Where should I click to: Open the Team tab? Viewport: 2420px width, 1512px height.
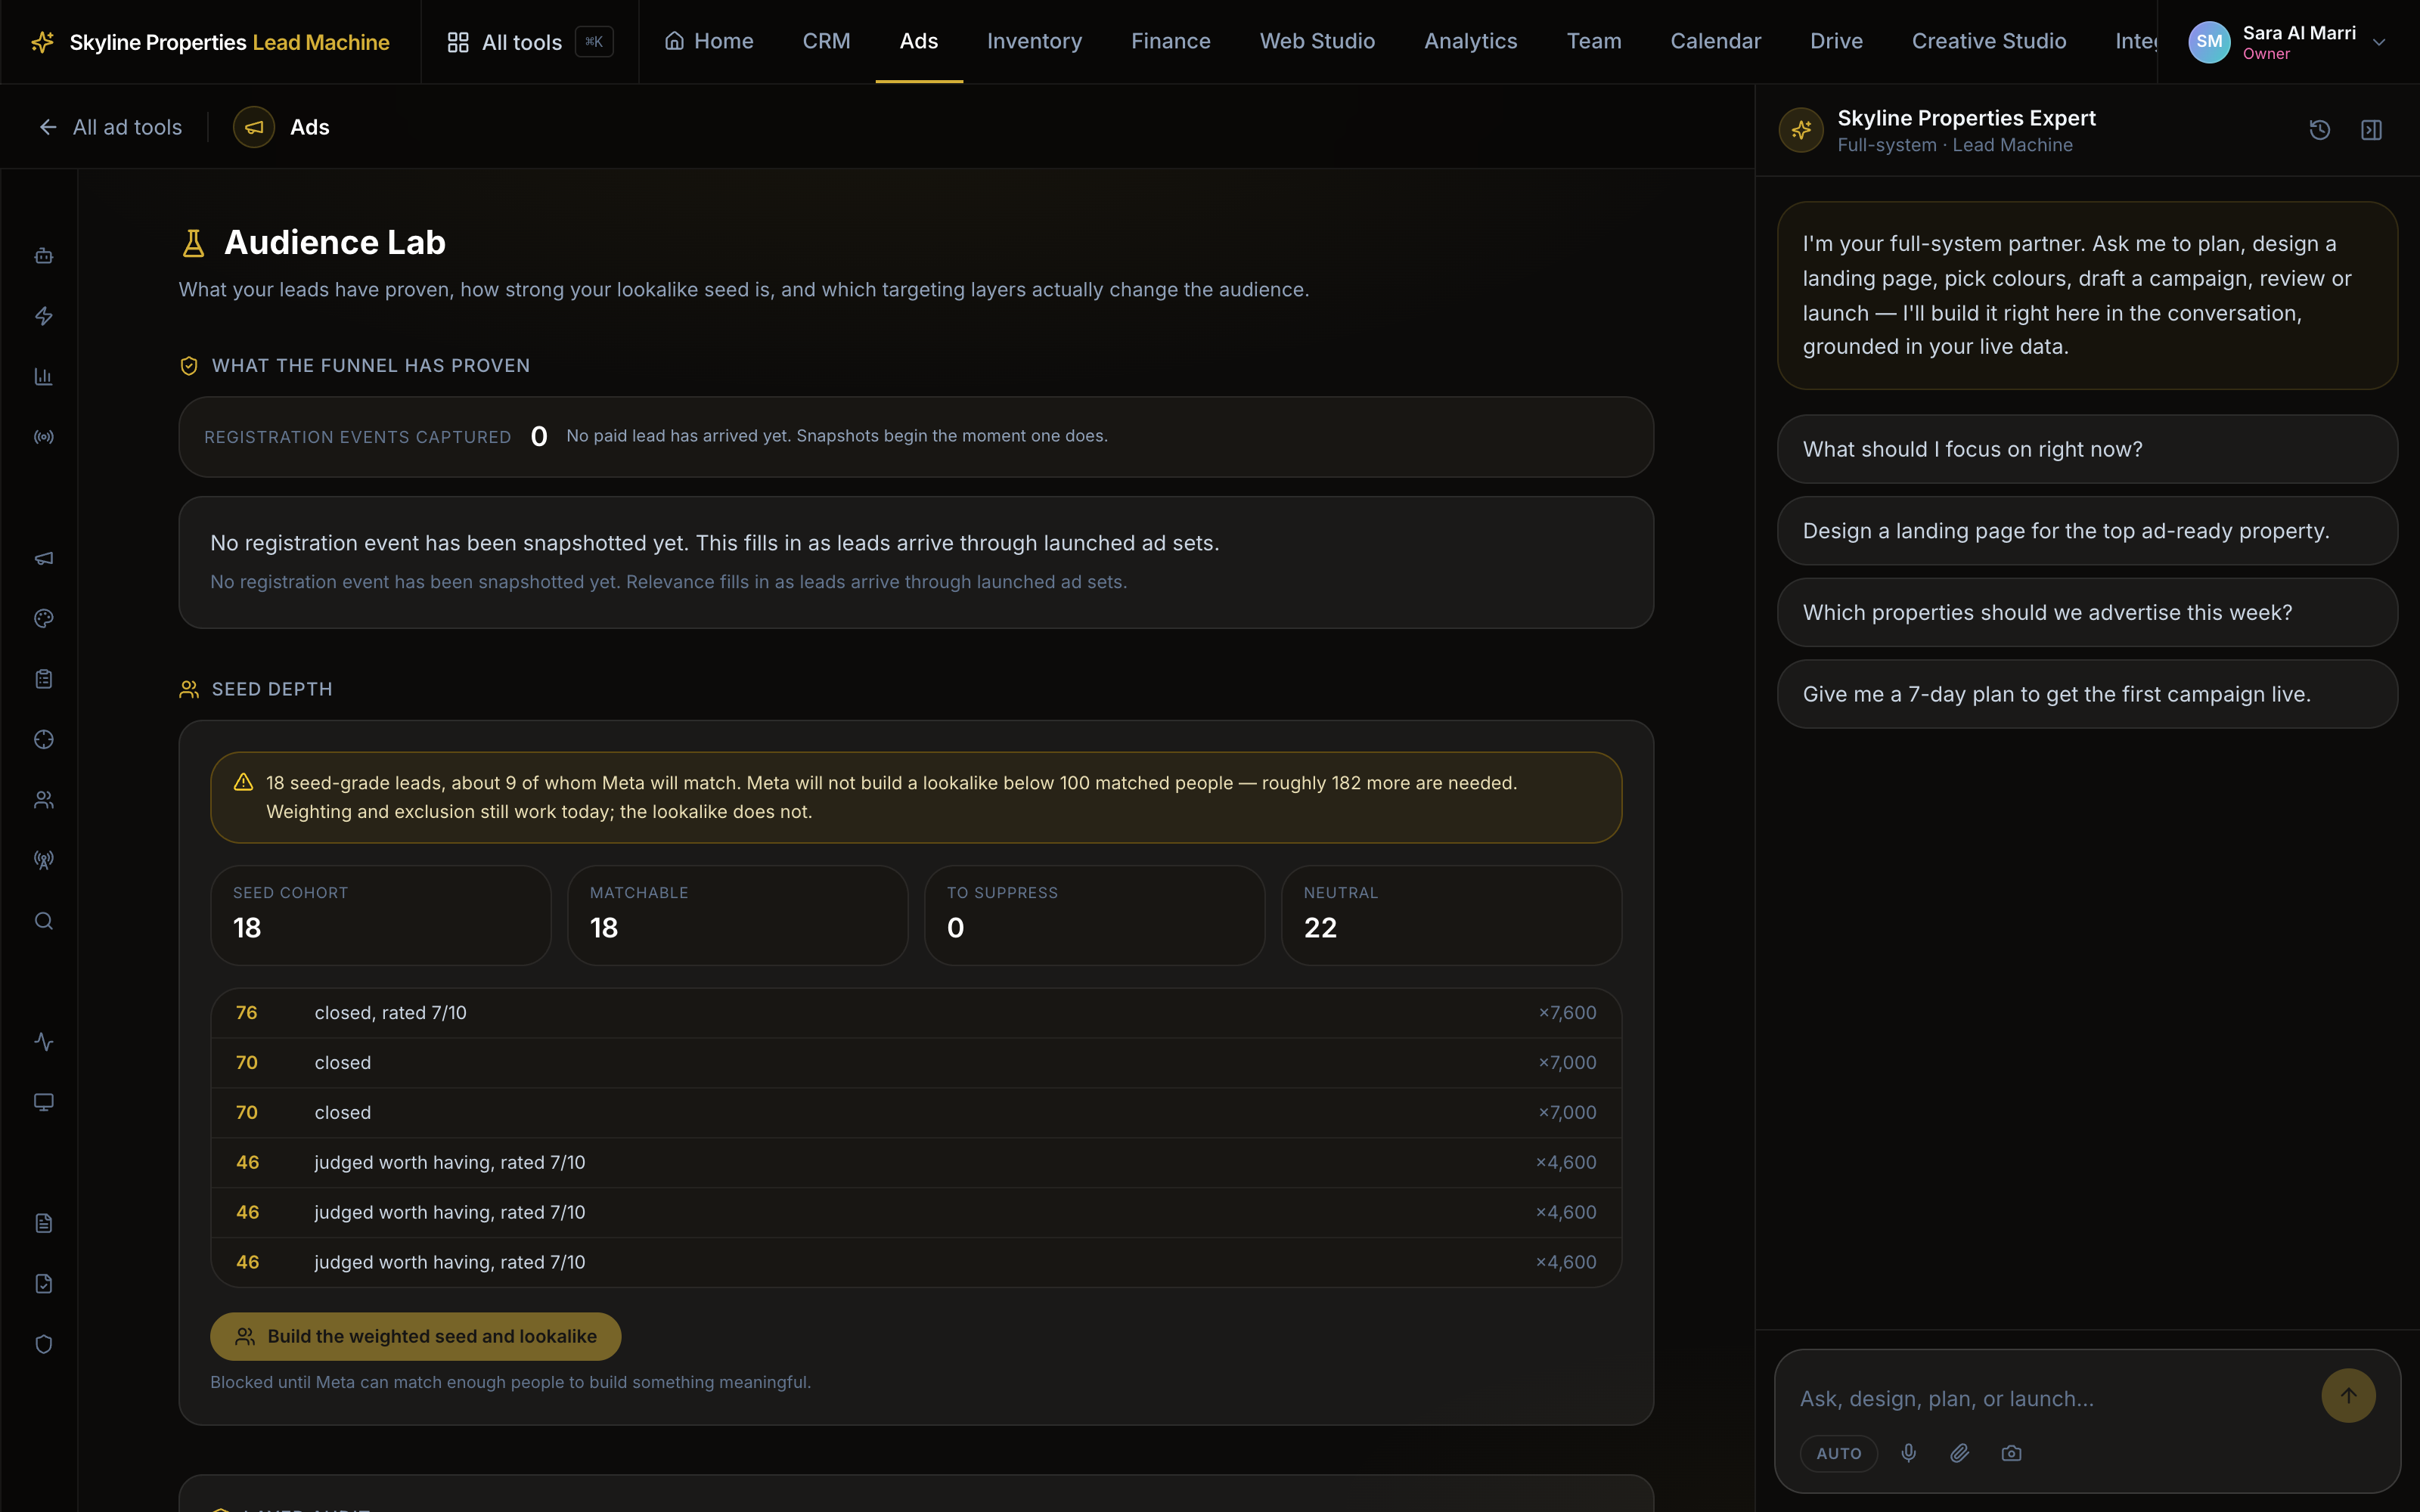(x=1594, y=41)
